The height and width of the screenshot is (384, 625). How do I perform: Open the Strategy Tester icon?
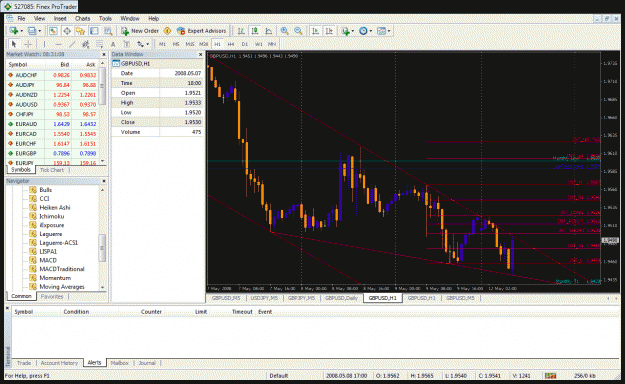pos(108,31)
